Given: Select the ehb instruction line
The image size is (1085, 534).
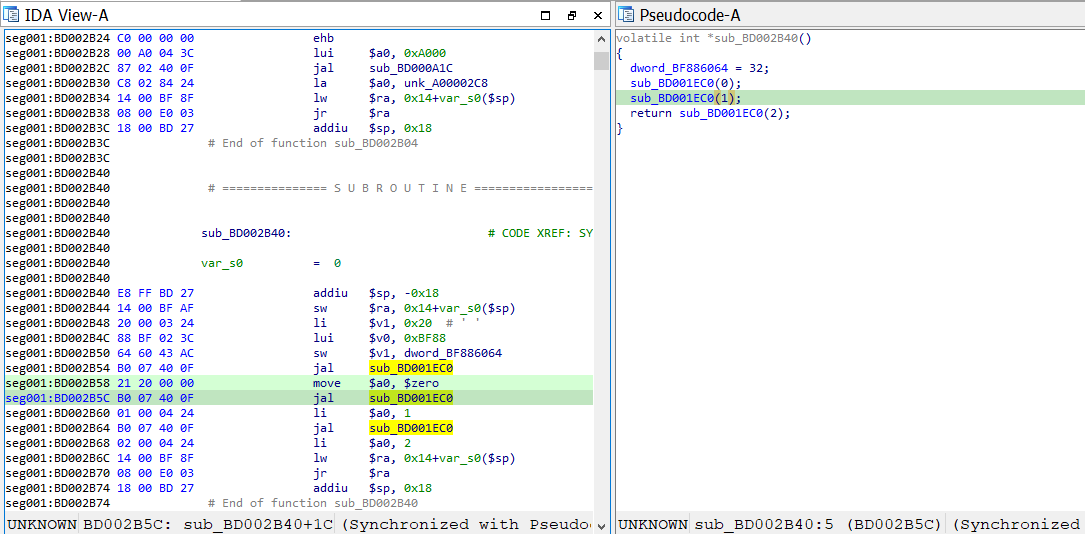Looking at the screenshot, I should [x=325, y=39].
